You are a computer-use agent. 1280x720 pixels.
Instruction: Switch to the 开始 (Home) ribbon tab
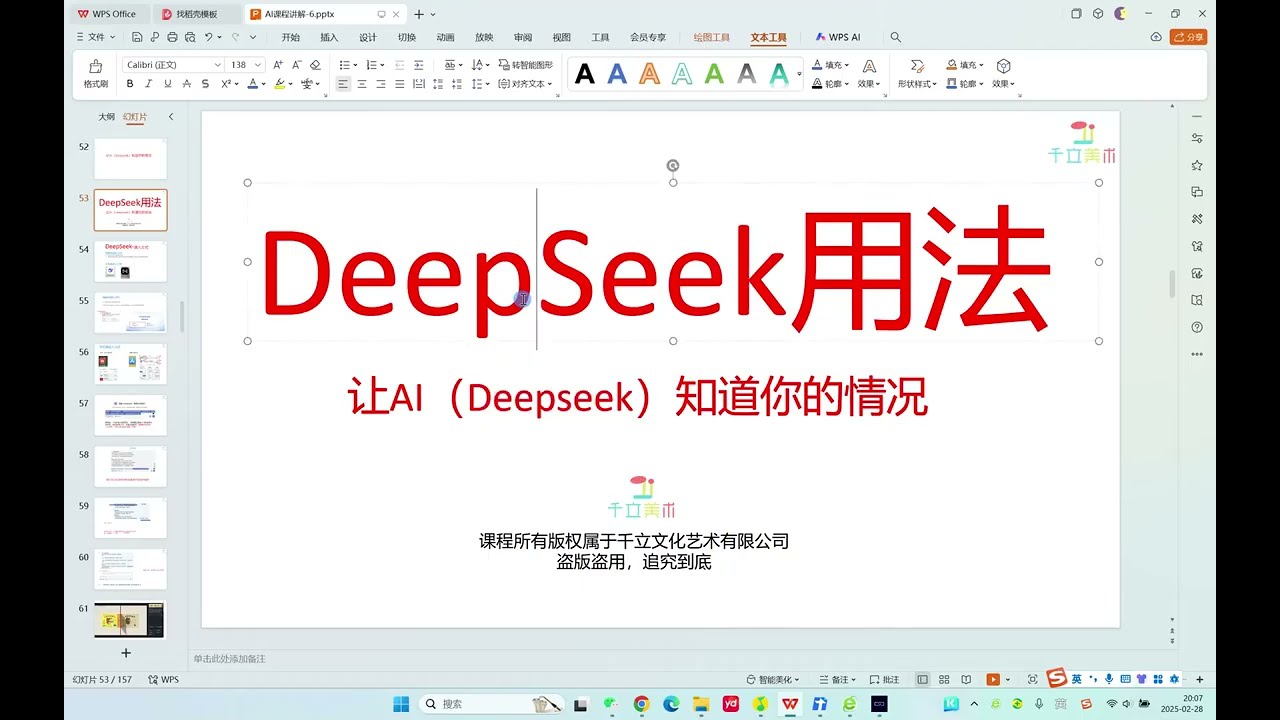[x=290, y=37]
